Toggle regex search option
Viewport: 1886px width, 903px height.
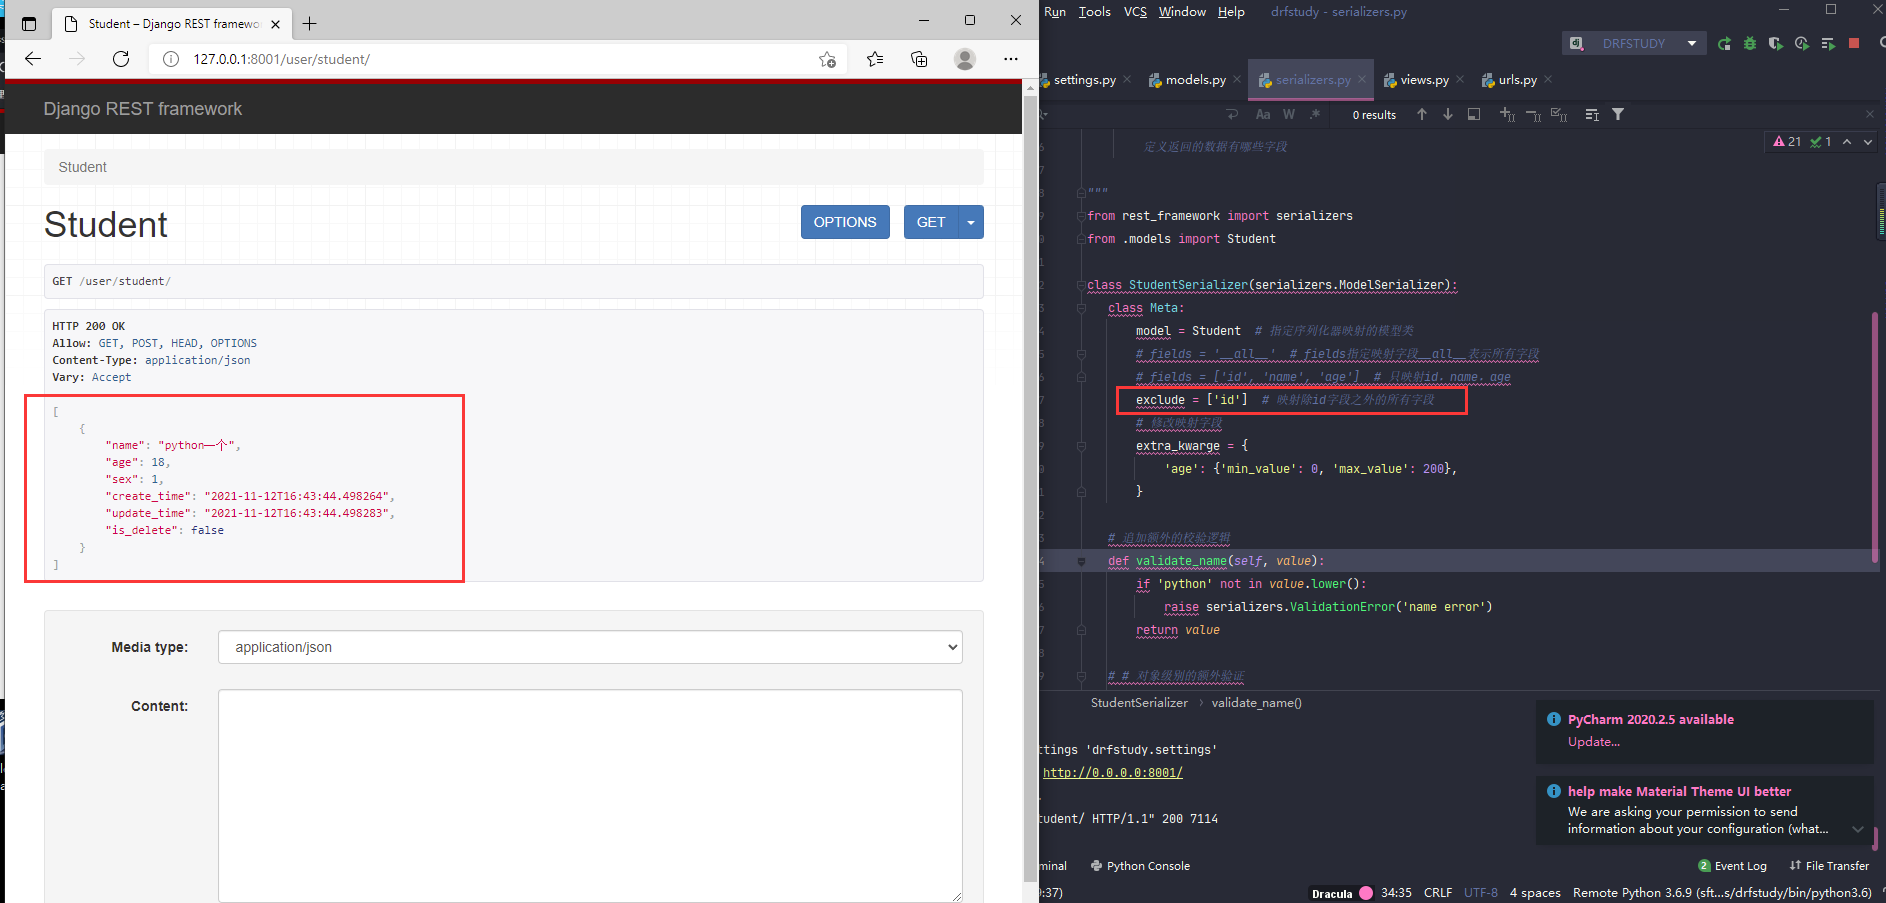pos(1315,114)
